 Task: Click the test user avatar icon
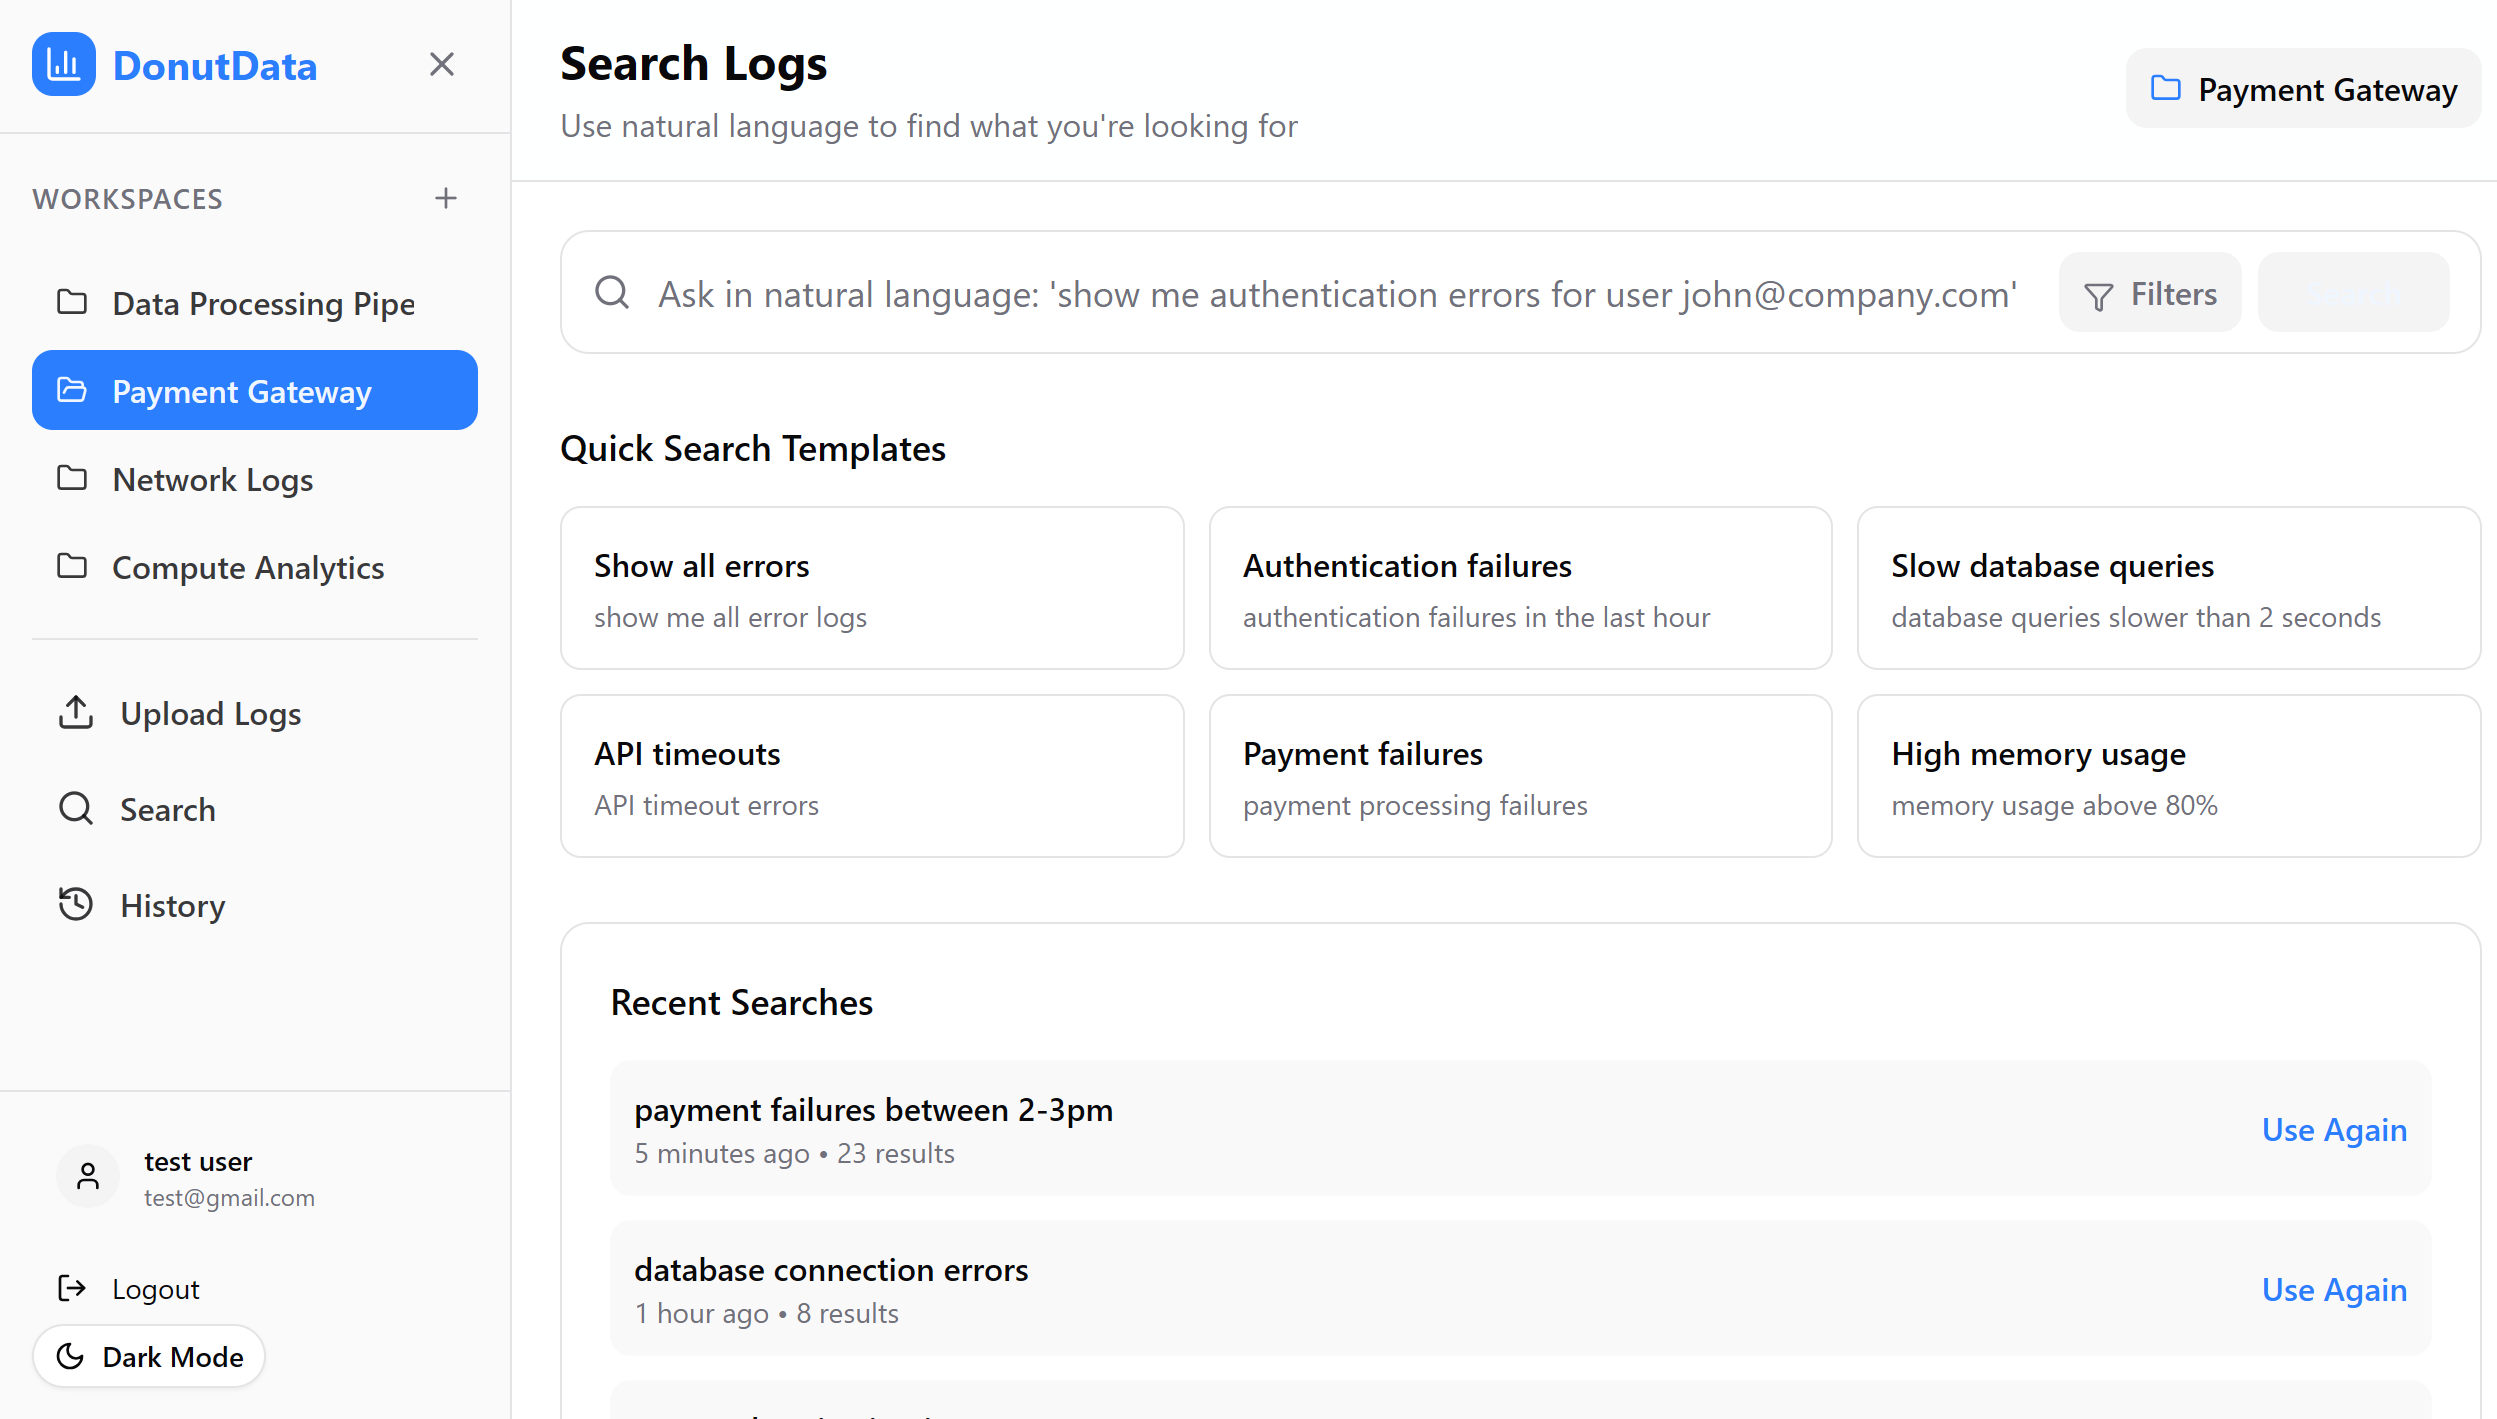(x=88, y=1177)
